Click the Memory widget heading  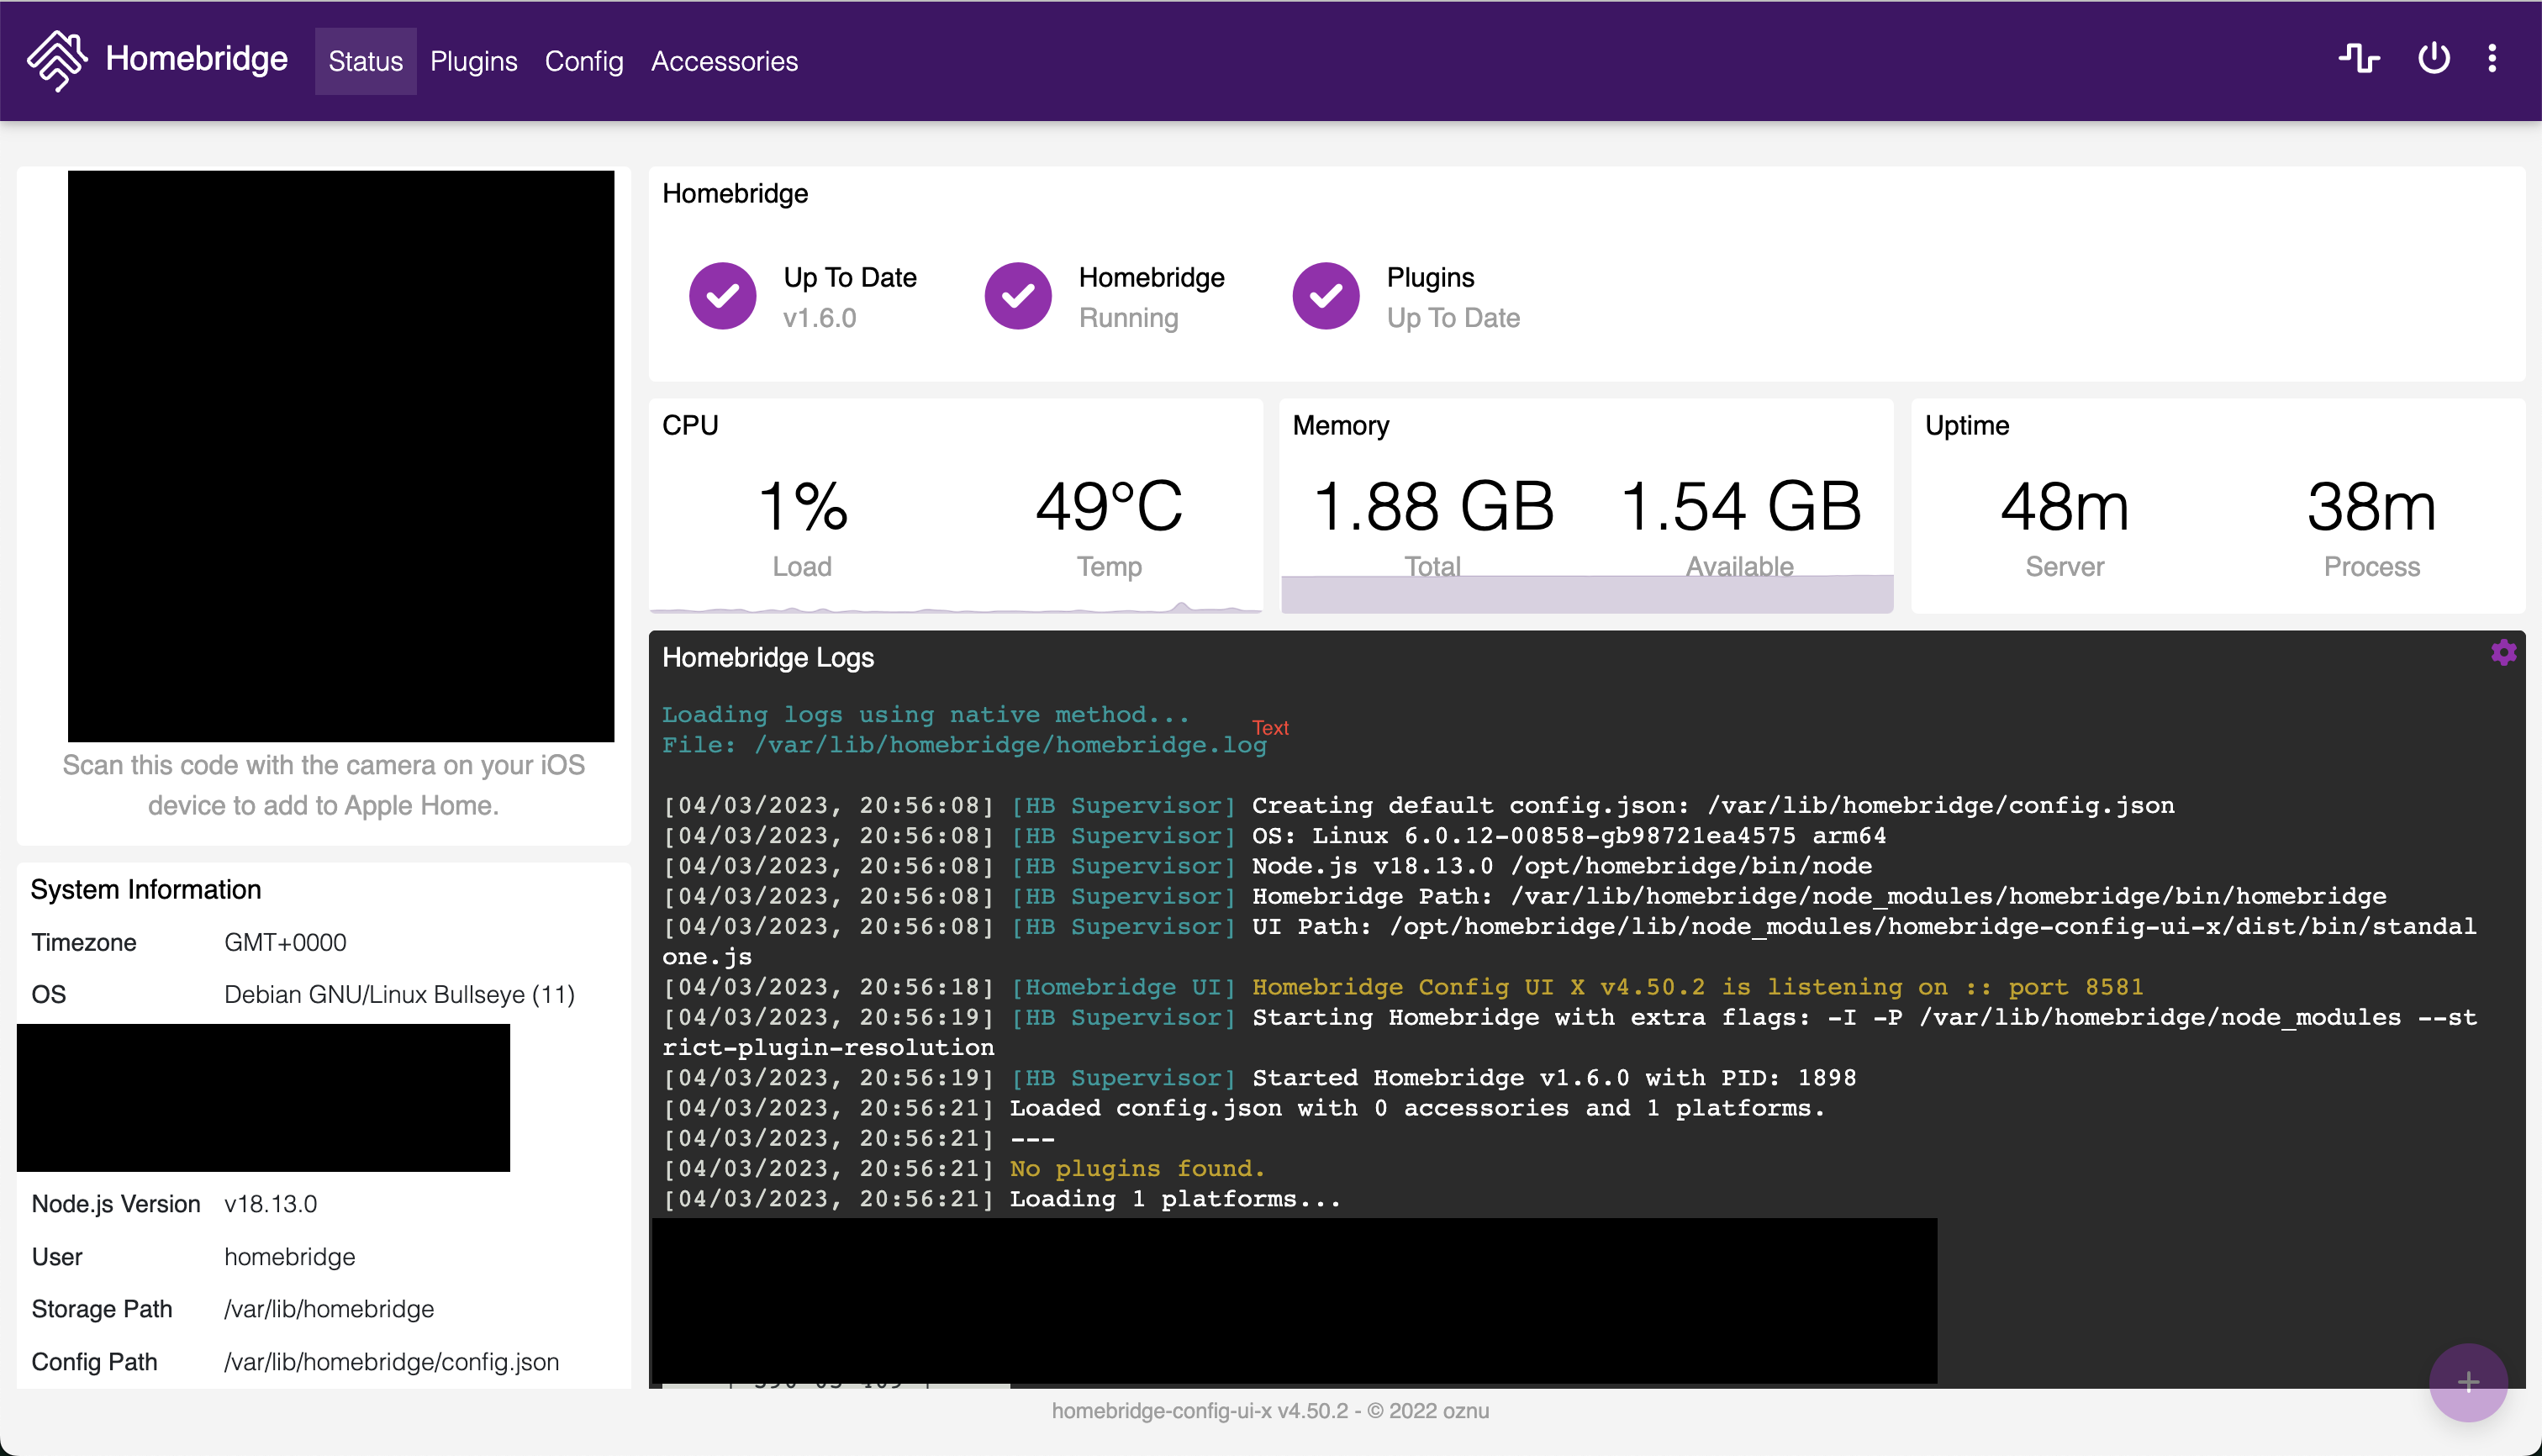[x=1340, y=425]
